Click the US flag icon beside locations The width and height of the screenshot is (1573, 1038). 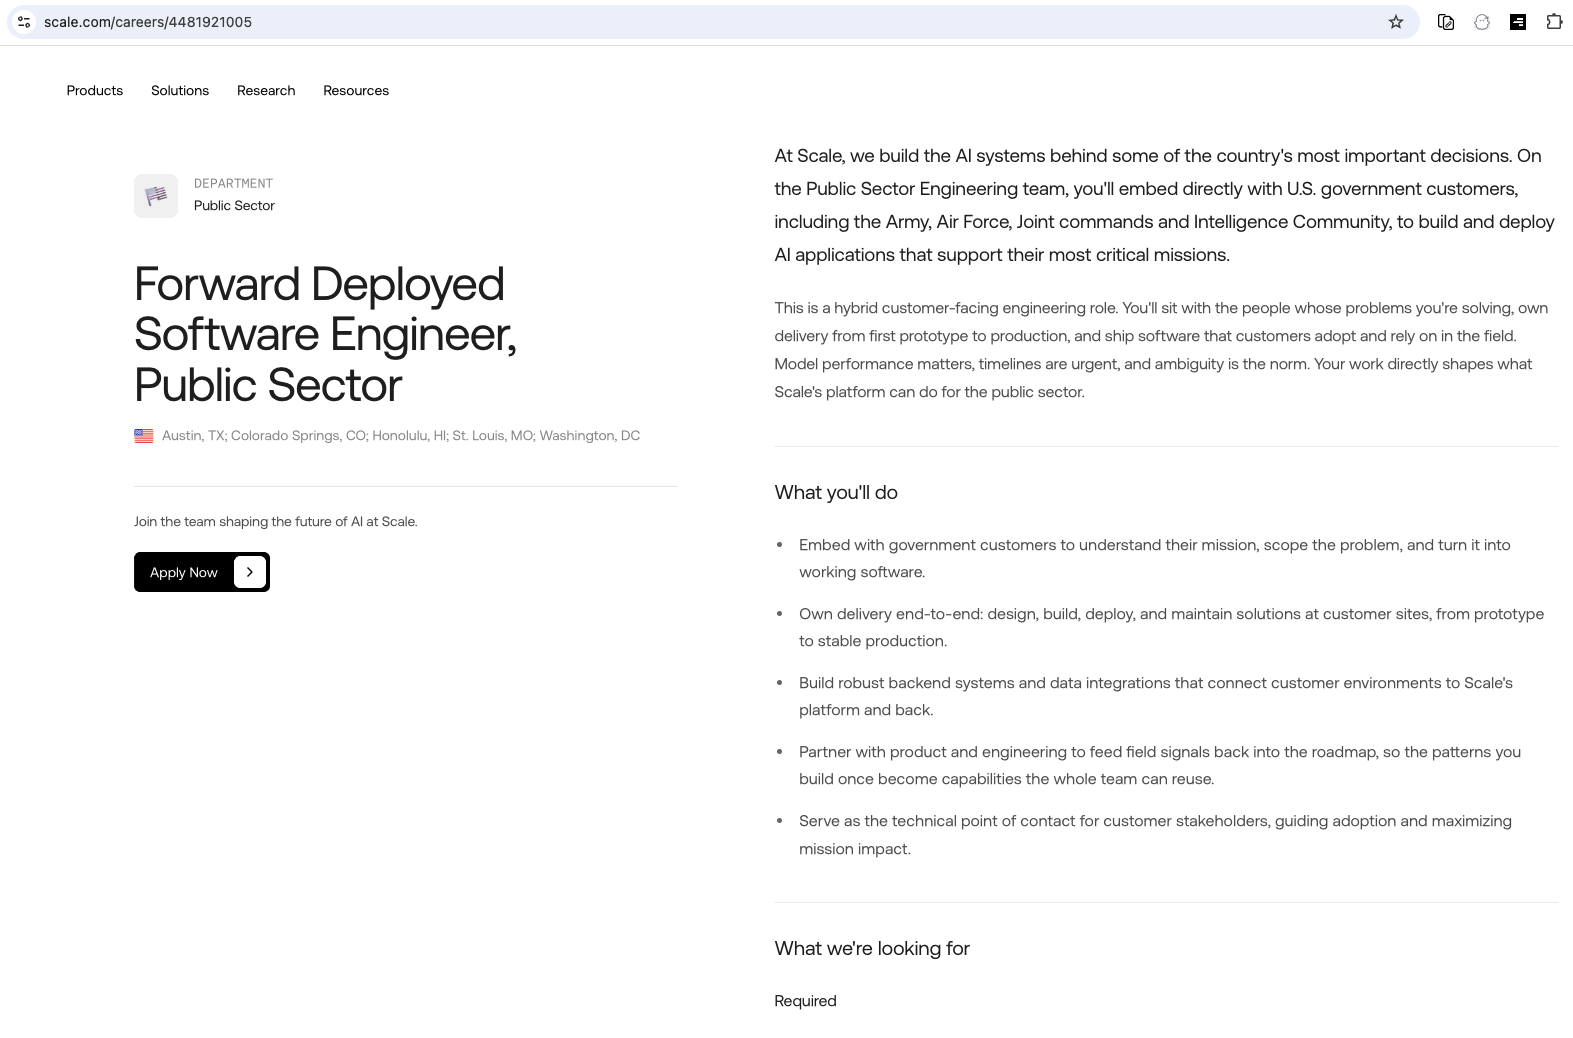point(144,436)
